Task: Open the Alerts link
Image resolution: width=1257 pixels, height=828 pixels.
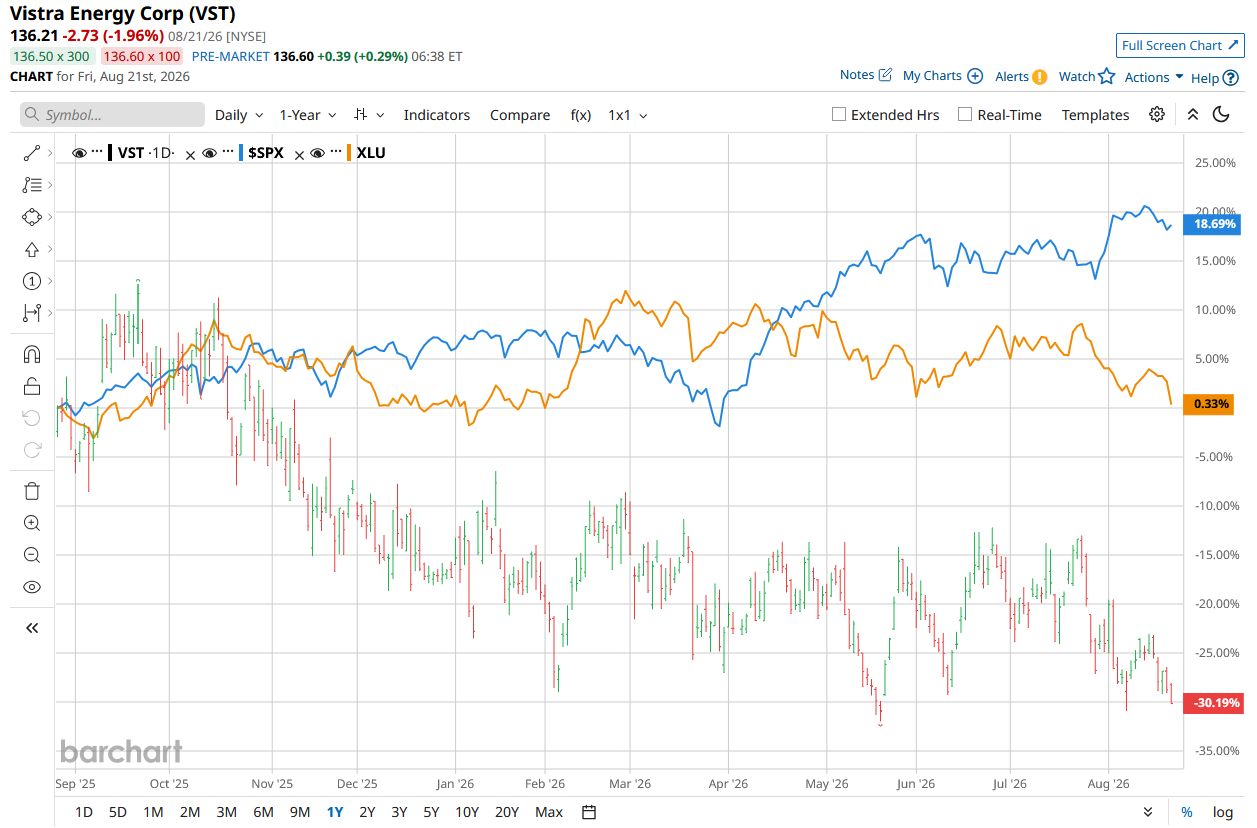Action: [1012, 76]
